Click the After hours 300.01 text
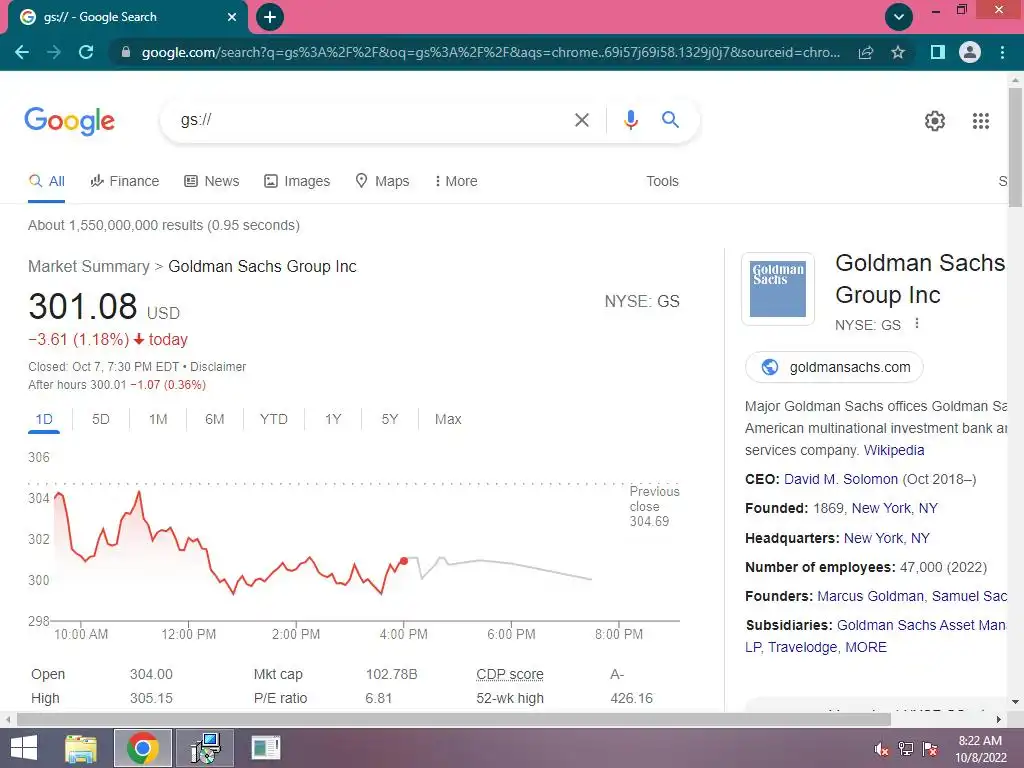Screen dimensions: 1024x768 pyautogui.click(x=77, y=385)
